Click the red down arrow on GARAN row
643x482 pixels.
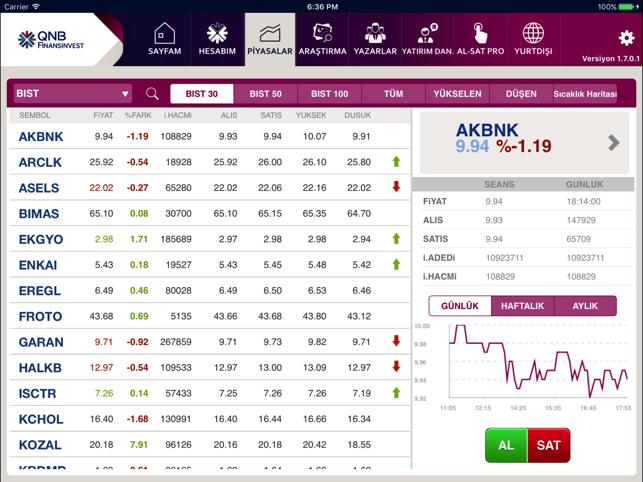pyautogui.click(x=396, y=341)
